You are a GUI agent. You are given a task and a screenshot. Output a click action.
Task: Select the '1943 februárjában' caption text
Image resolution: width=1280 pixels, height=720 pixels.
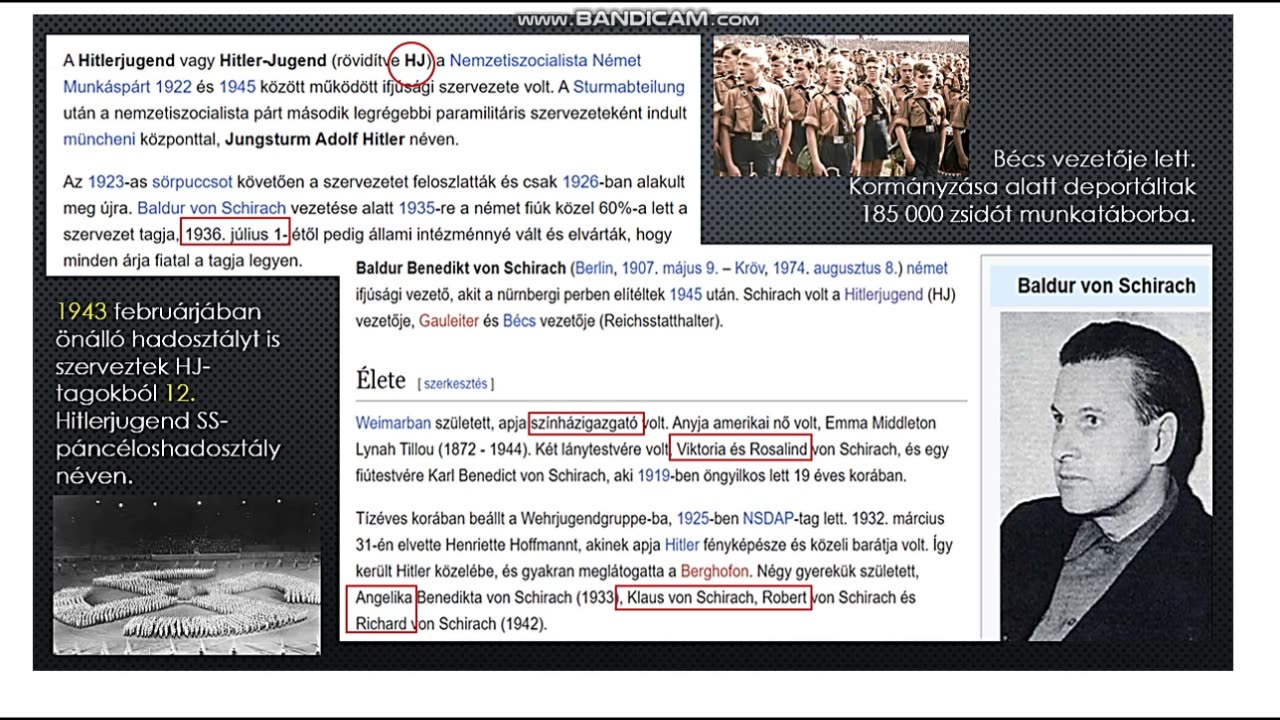(x=158, y=312)
